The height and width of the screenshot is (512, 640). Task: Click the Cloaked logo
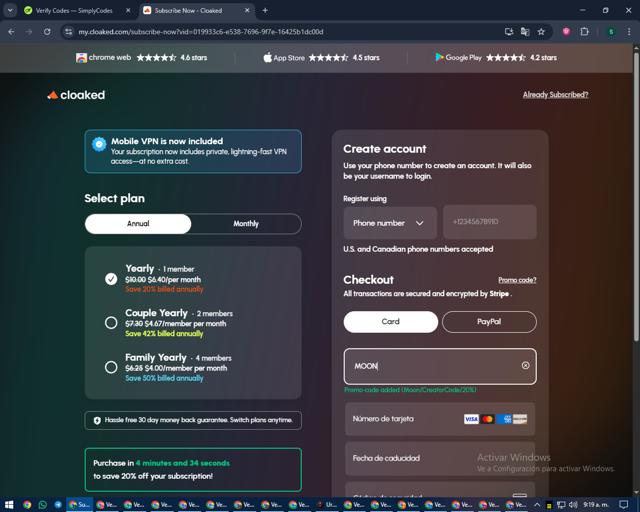click(76, 95)
